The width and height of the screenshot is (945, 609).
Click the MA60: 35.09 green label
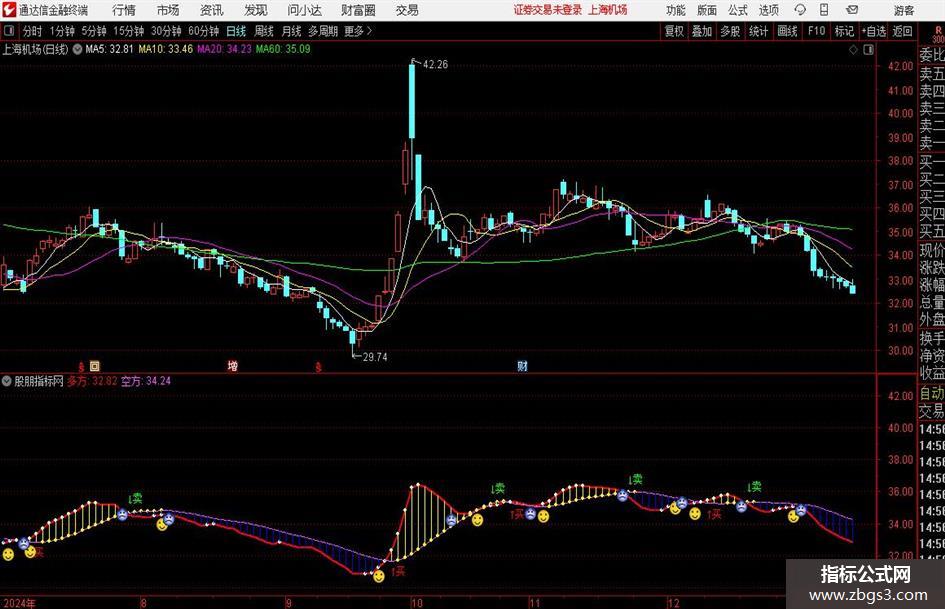coord(283,49)
